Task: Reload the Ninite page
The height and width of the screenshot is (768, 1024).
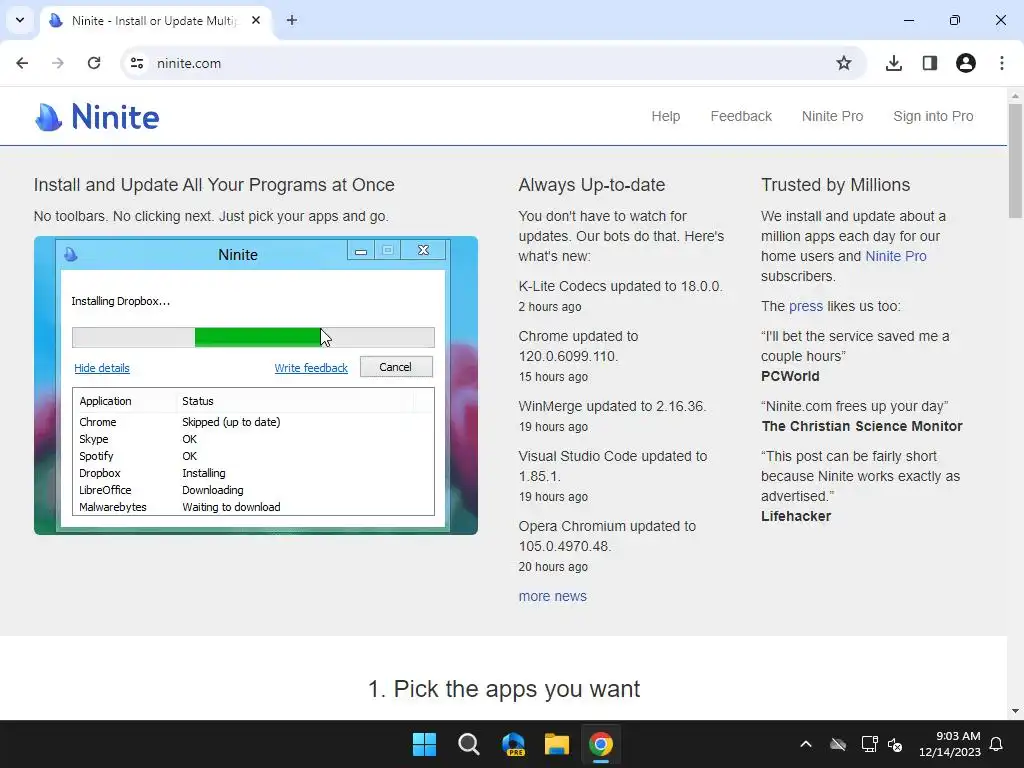Action: [x=94, y=63]
